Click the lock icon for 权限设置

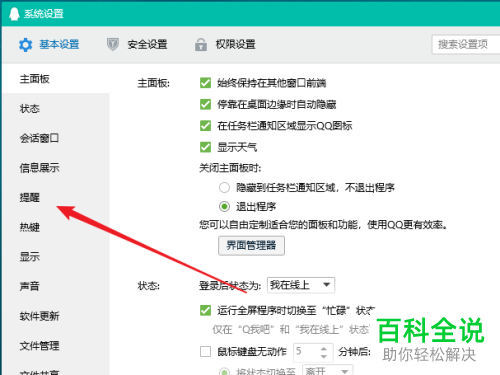(x=201, y=44)
